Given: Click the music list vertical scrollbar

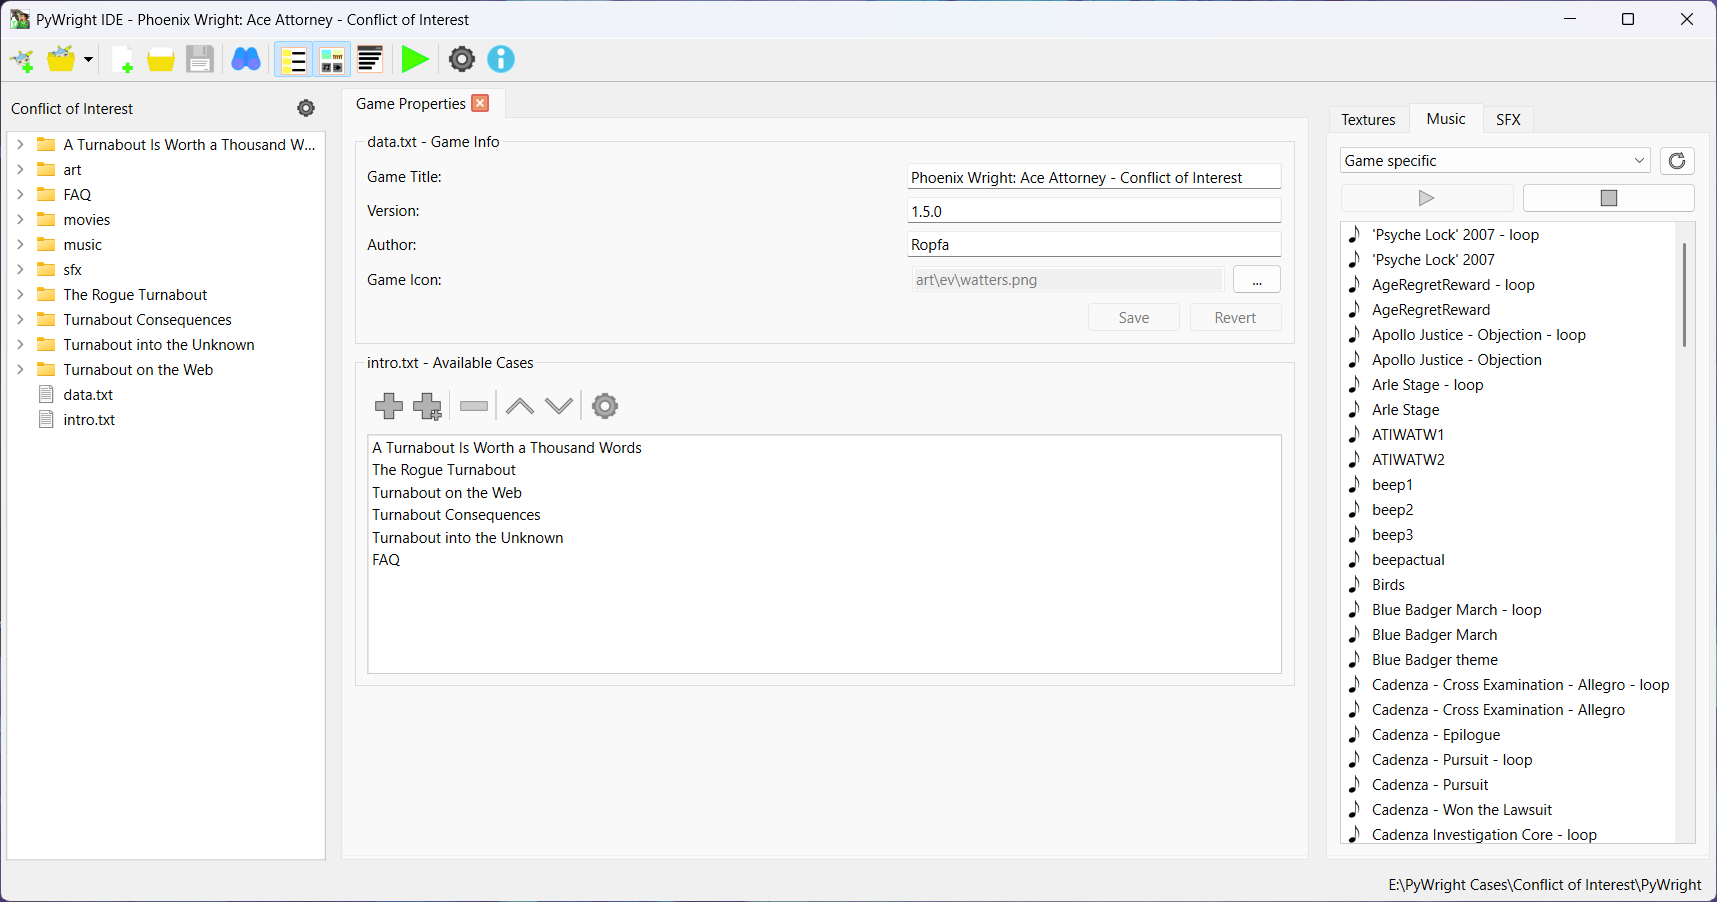Looking at the screenshot, I should click(x=1685, y=294).
